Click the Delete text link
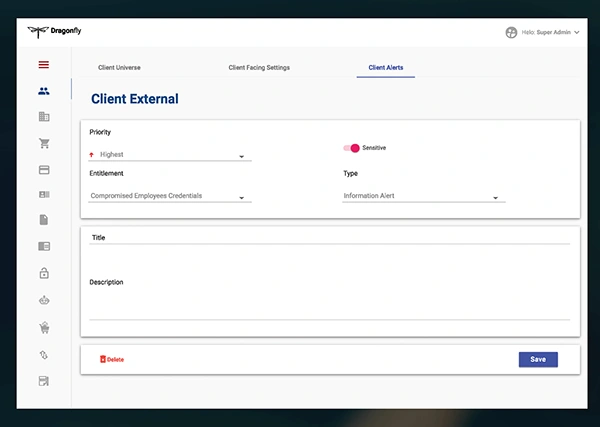The height and width of the screenshot is (427, 600). click(115, 360)
